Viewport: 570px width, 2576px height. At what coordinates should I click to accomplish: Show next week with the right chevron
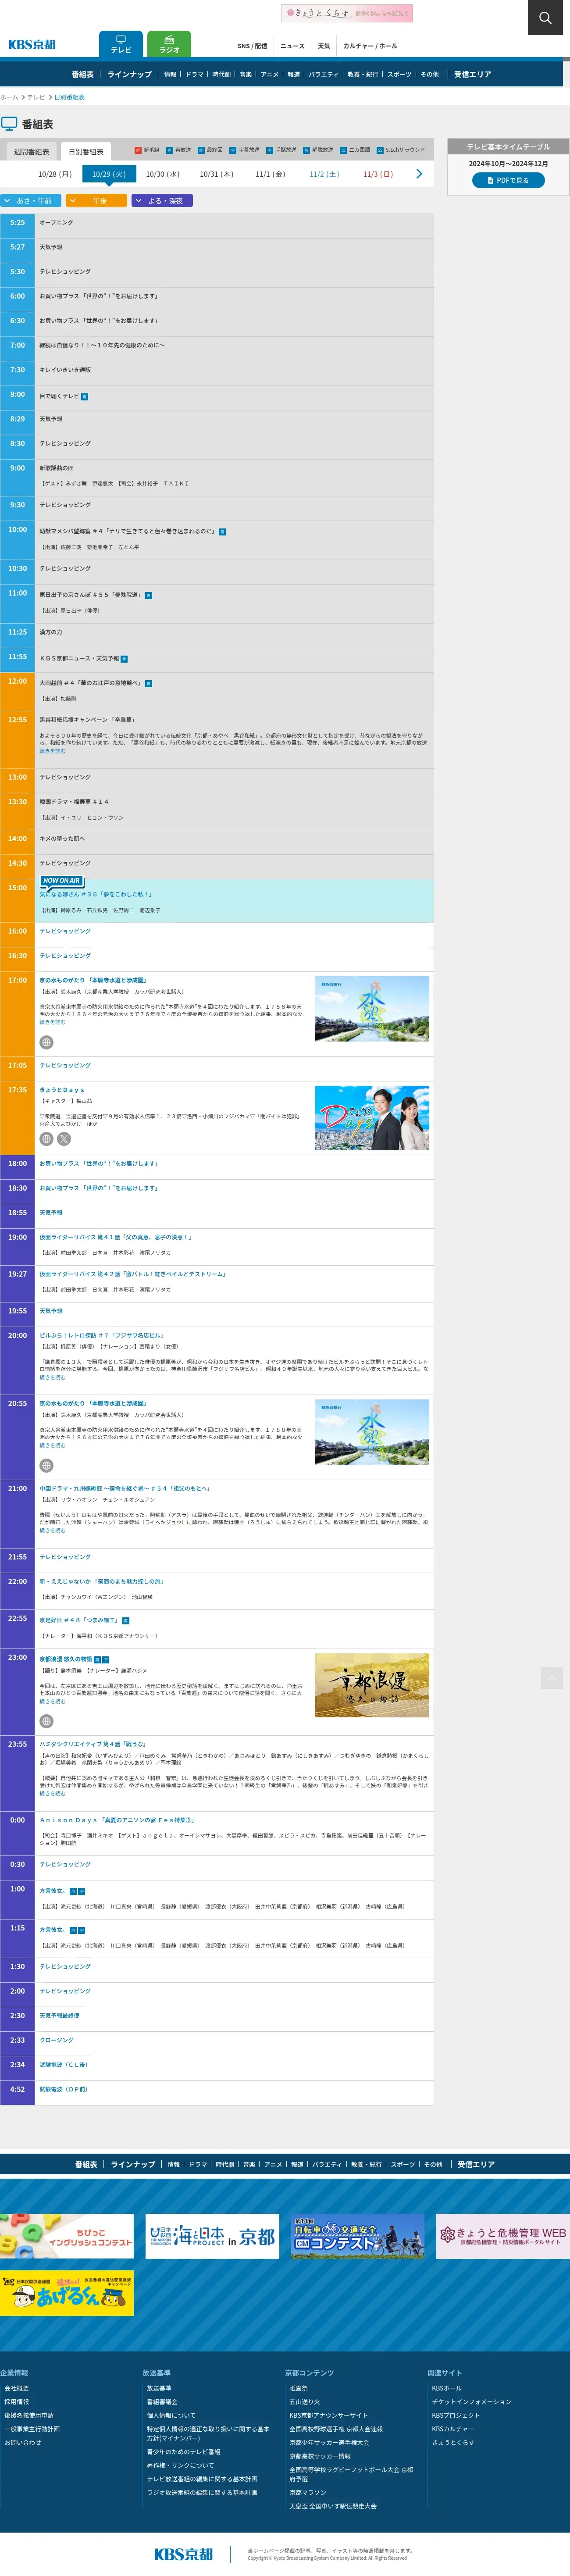[419, 174]
